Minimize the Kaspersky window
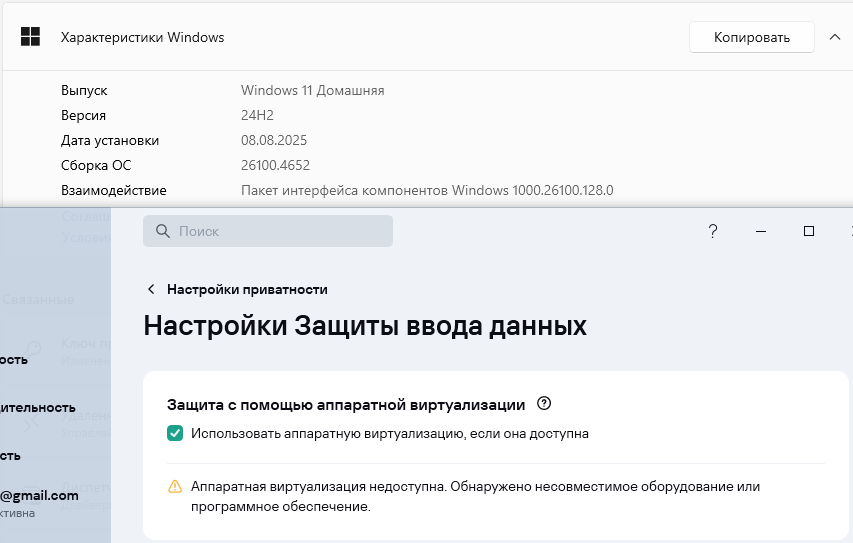The height and width of the screenshot is (543, 853). point(761,231)
